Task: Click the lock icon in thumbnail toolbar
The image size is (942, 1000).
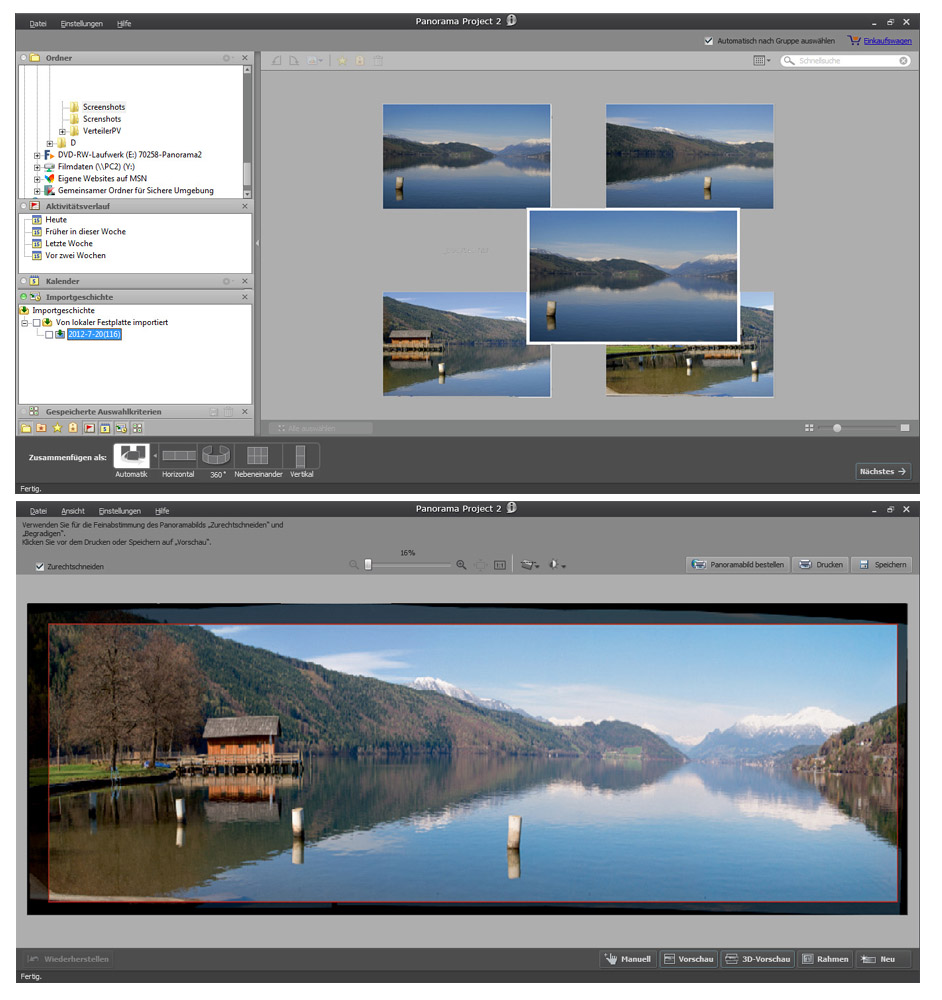Action: (360, 61)
